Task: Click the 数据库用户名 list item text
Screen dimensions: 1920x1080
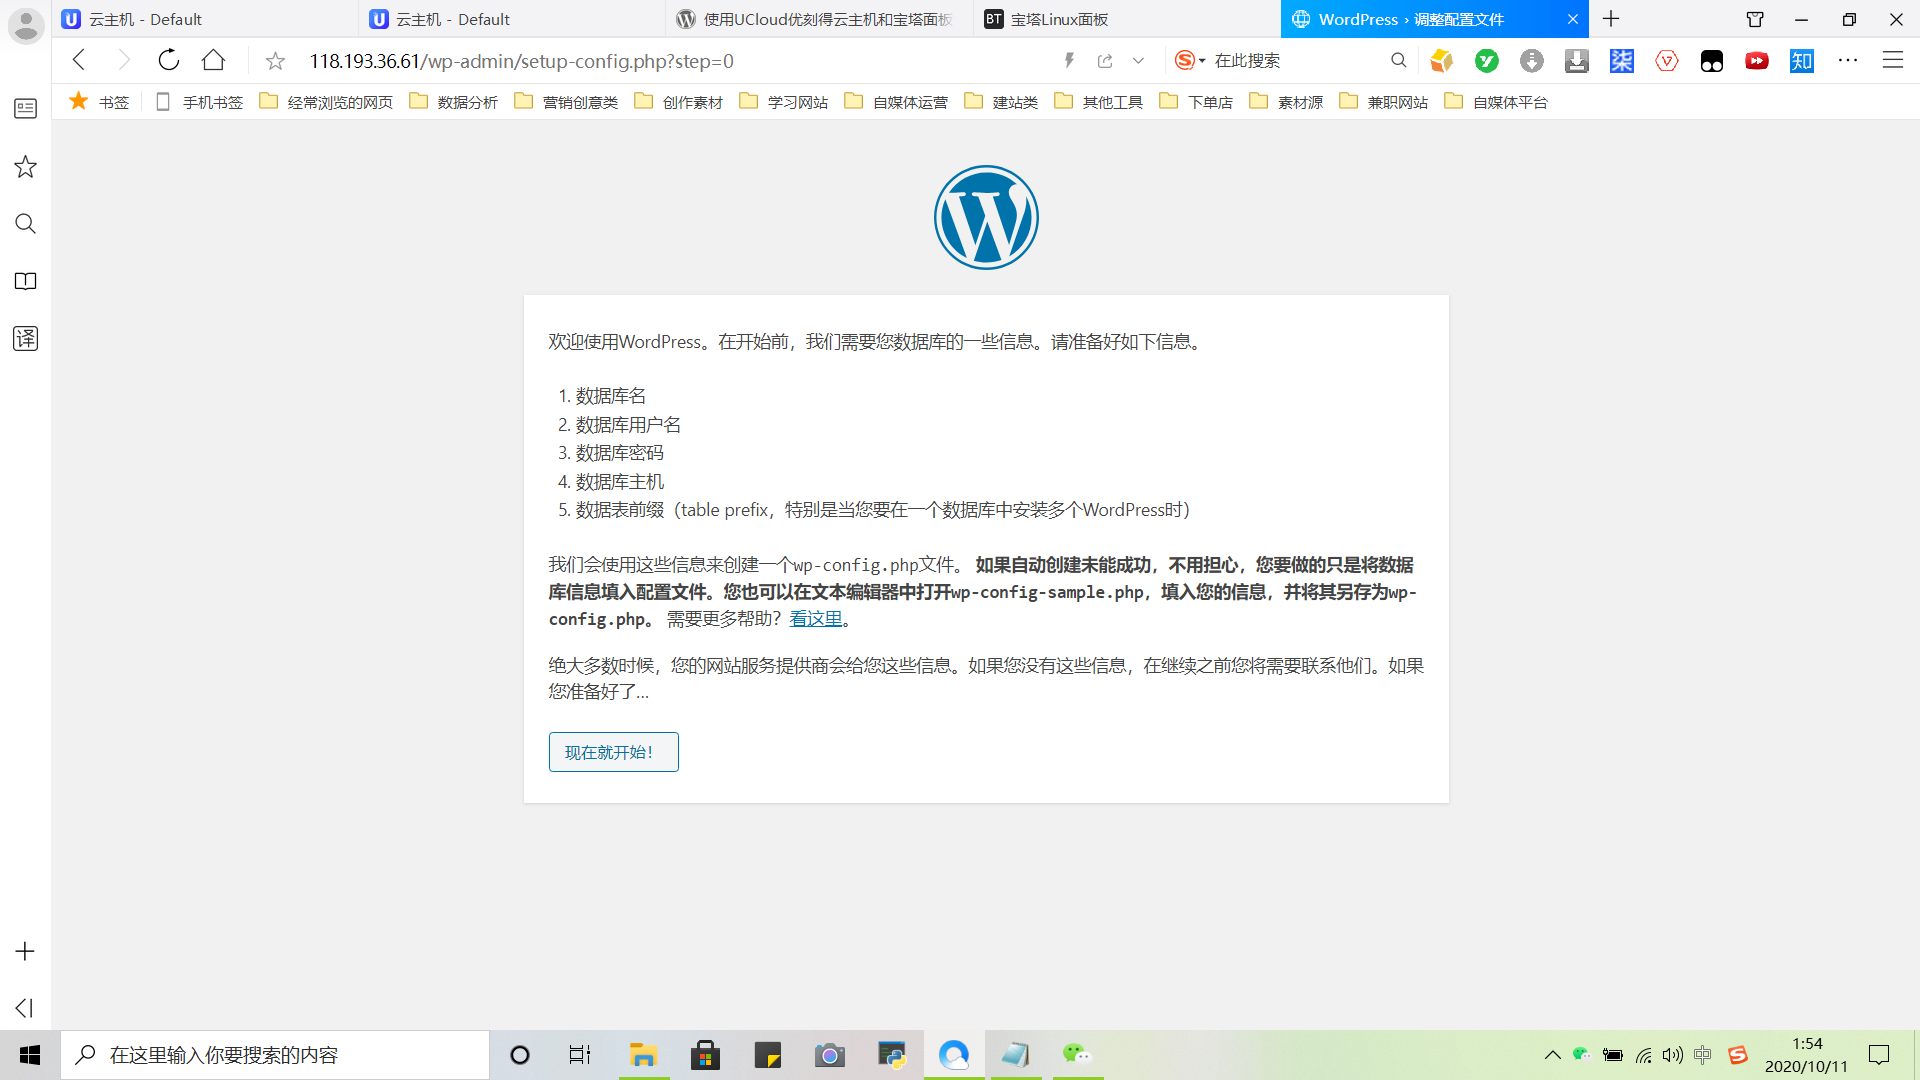Action: (x=628, y=425)
